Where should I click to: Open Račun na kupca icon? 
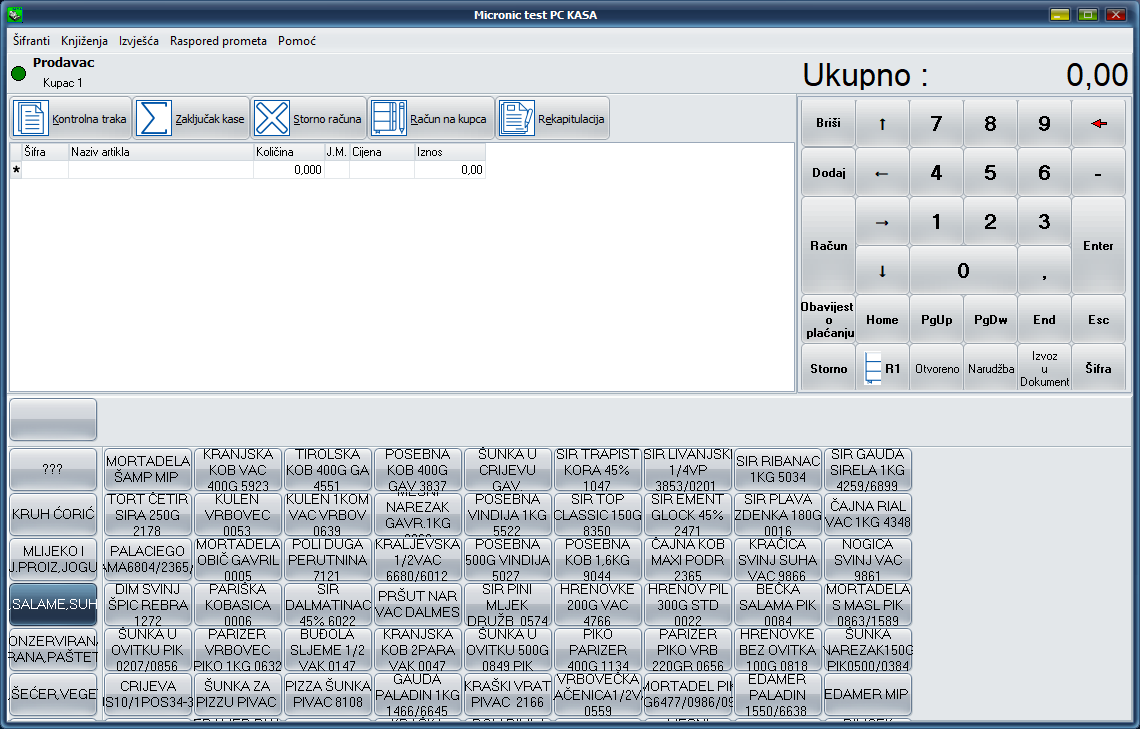point(388,119)
